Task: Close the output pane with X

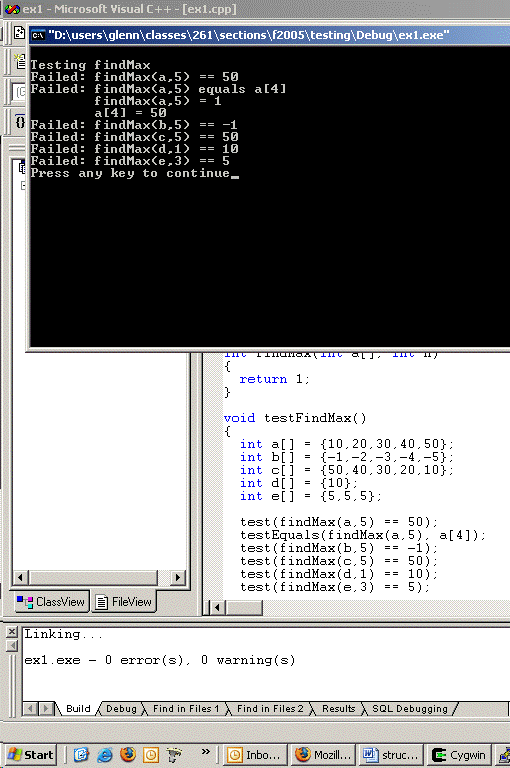Action: tap(12, 632)
